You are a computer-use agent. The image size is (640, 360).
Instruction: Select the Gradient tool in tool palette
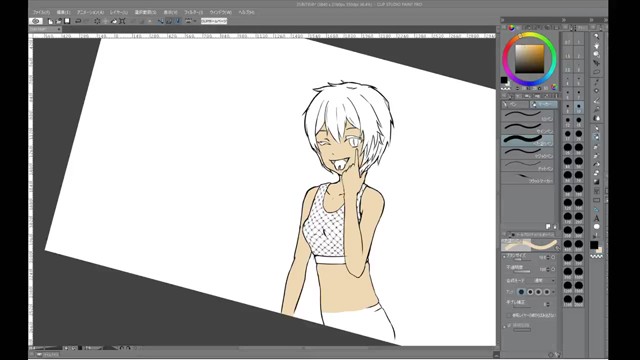point(596,182)
